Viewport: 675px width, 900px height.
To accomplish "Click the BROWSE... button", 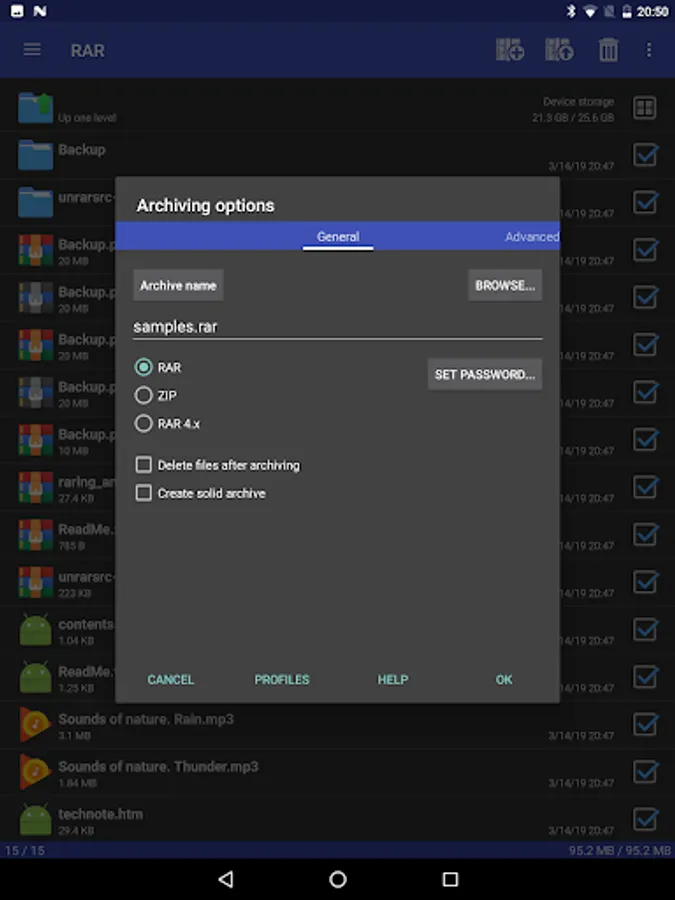I will coord(505,285).
